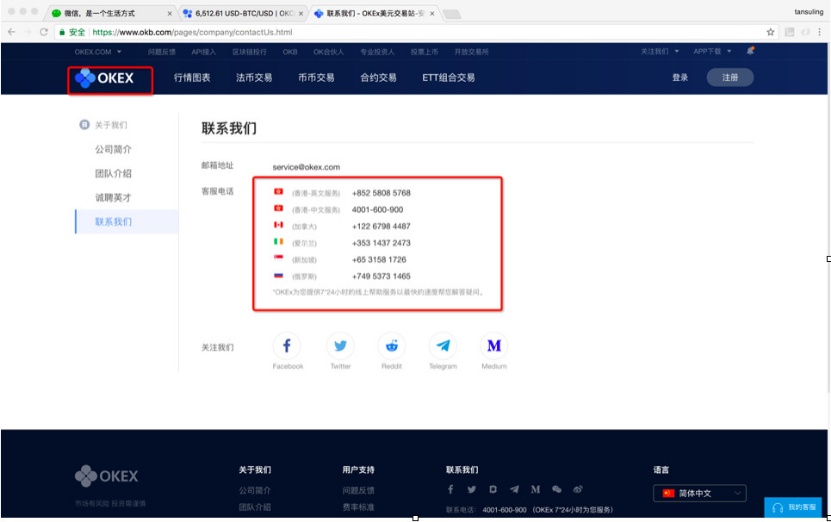This screenshot has height=522, width=831.
Task: Click footer 公司简介 link
Action: (x=254, y=490)
